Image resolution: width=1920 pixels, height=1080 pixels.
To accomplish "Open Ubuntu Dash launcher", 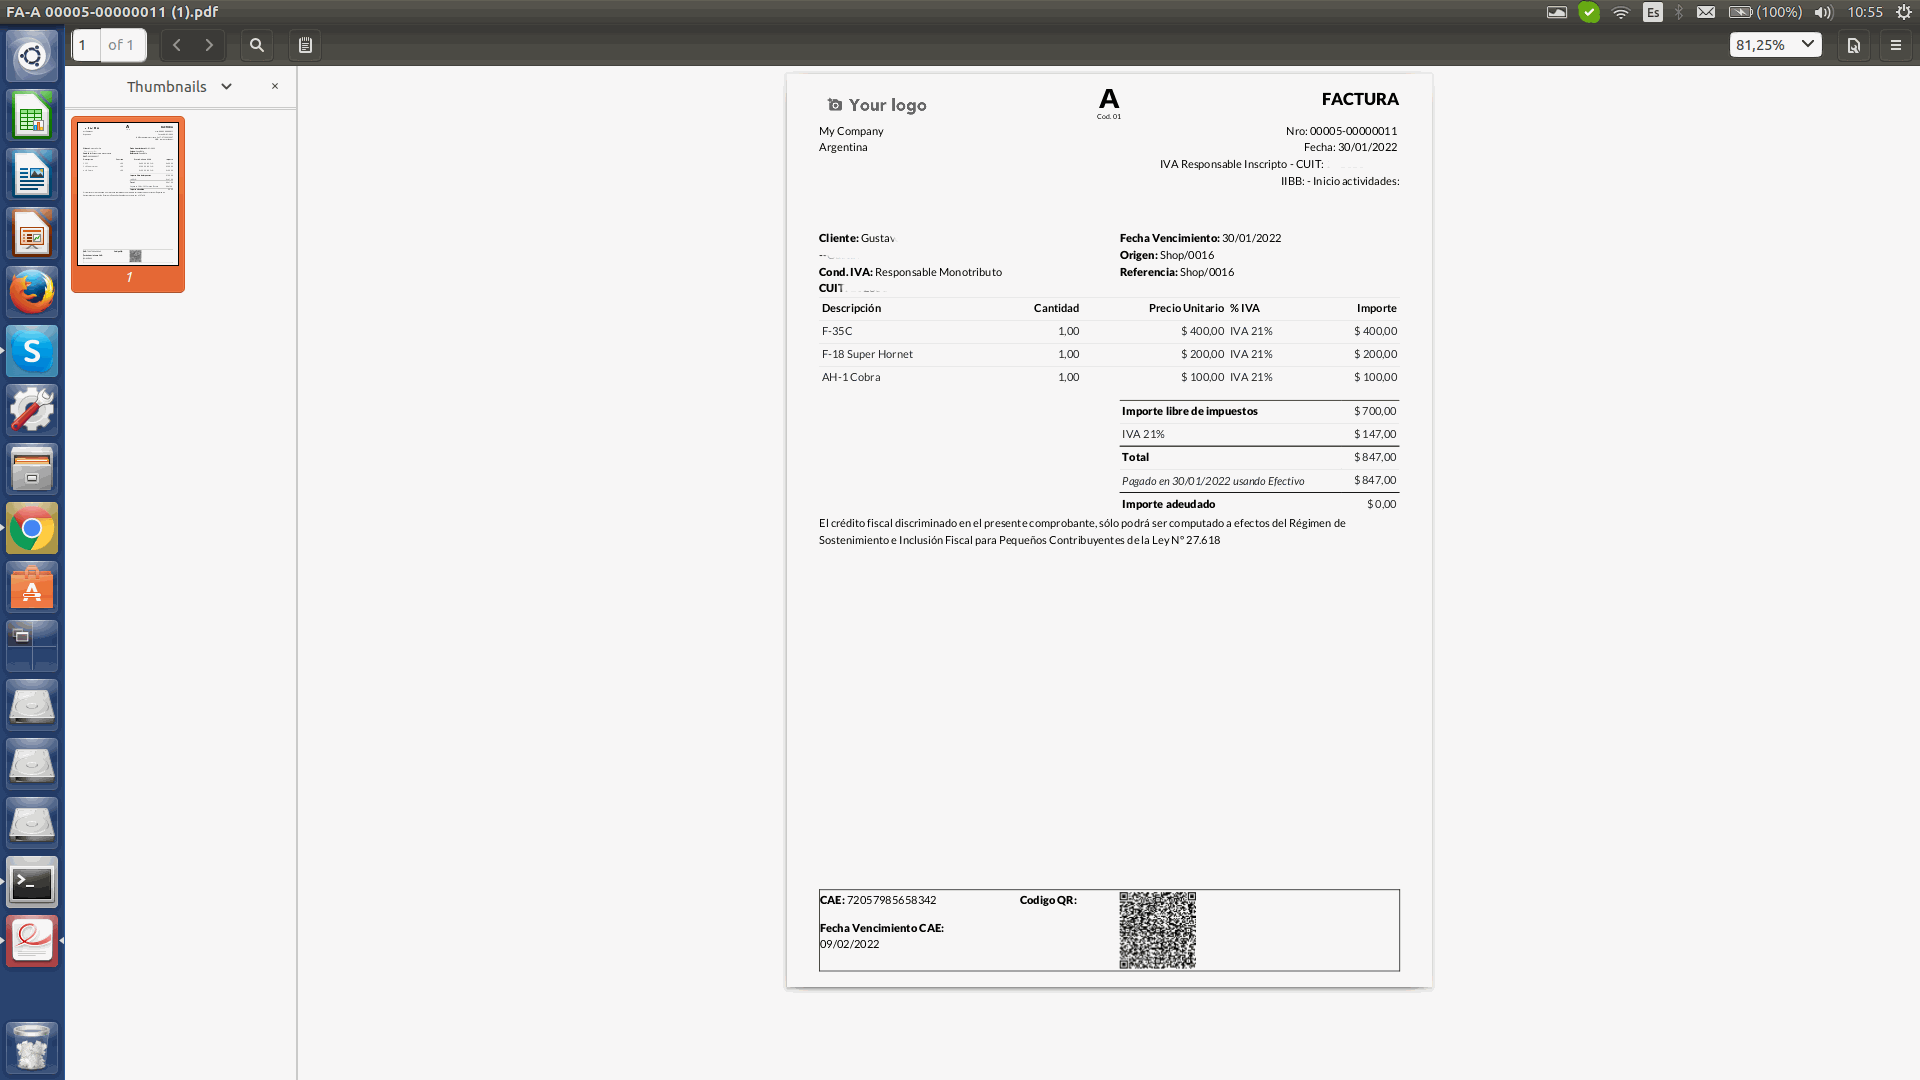I will (32, 56).
